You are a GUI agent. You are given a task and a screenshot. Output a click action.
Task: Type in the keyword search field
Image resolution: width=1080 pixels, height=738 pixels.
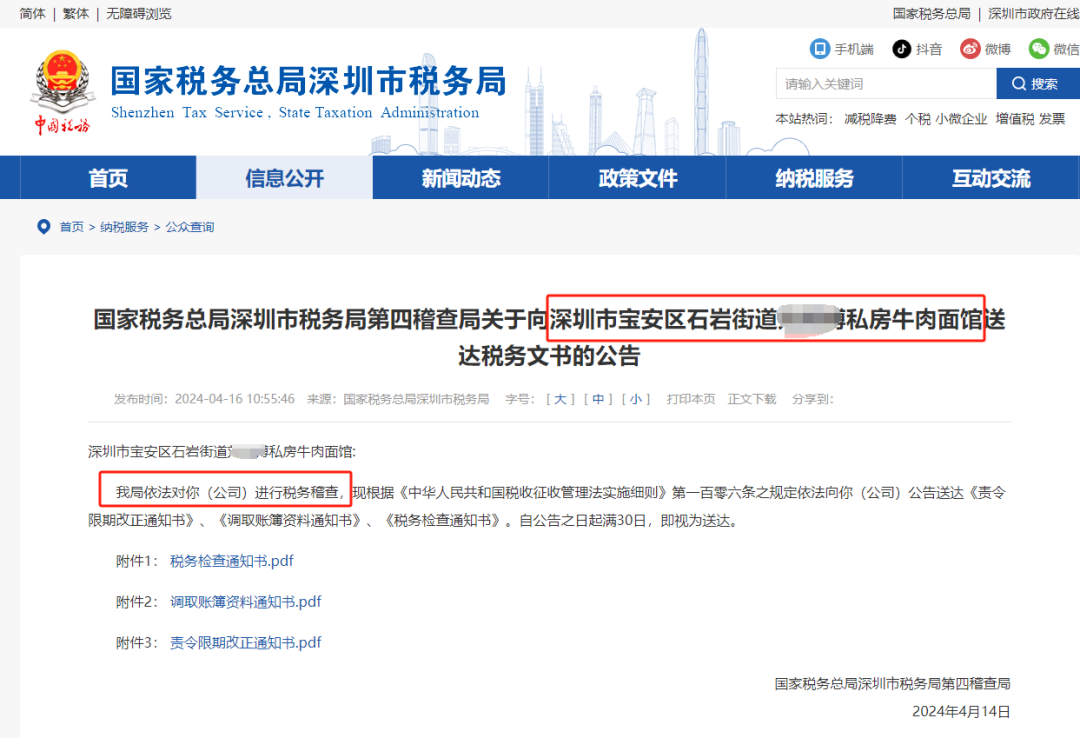point(885,84)
